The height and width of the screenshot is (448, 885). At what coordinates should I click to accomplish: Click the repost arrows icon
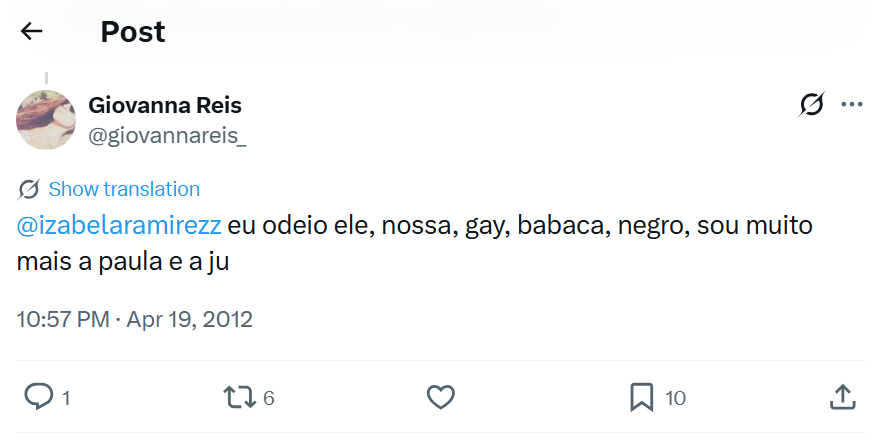238,397
